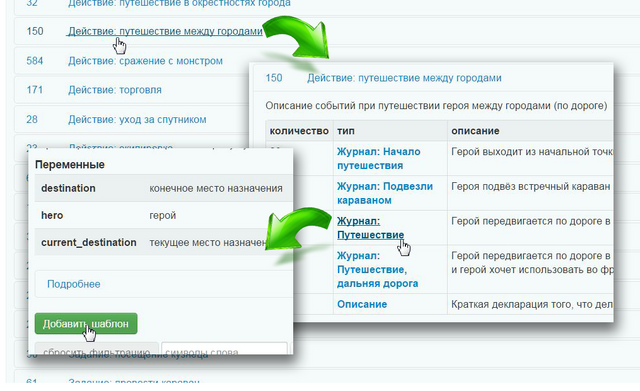The width and height of the screenshot is (640, 391).
Task: Click 'описание' column header
Action: (475, 131)
